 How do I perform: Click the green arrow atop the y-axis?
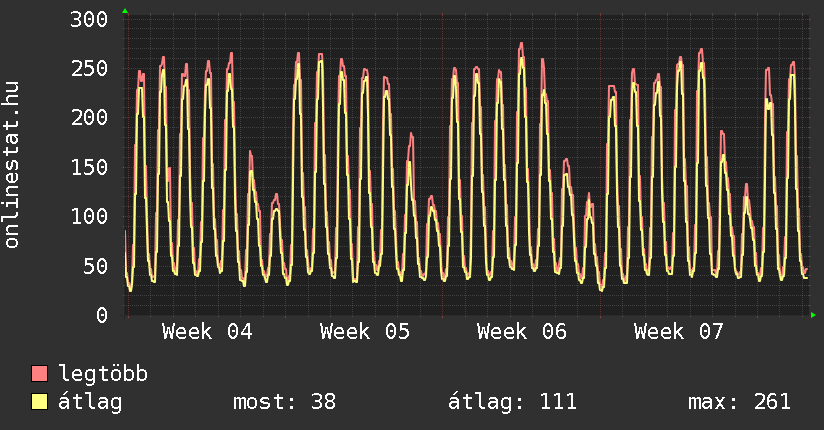point(125,11)
